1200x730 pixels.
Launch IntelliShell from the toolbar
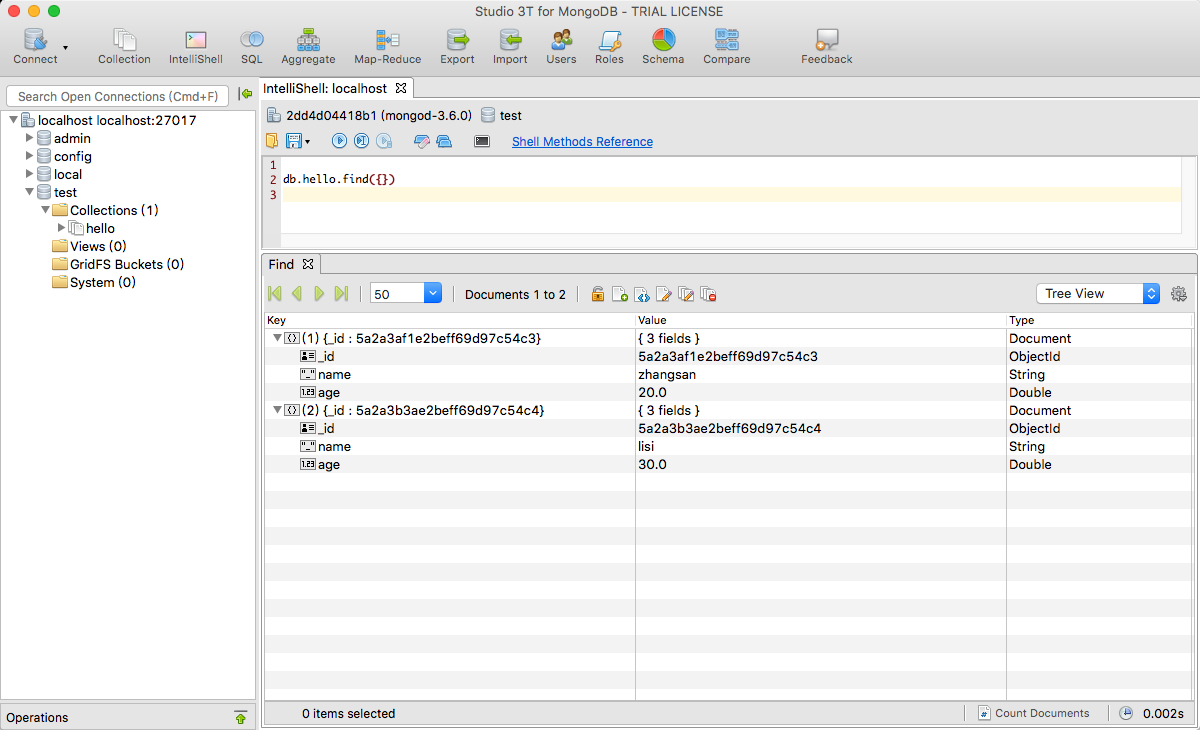pos(196,46)
